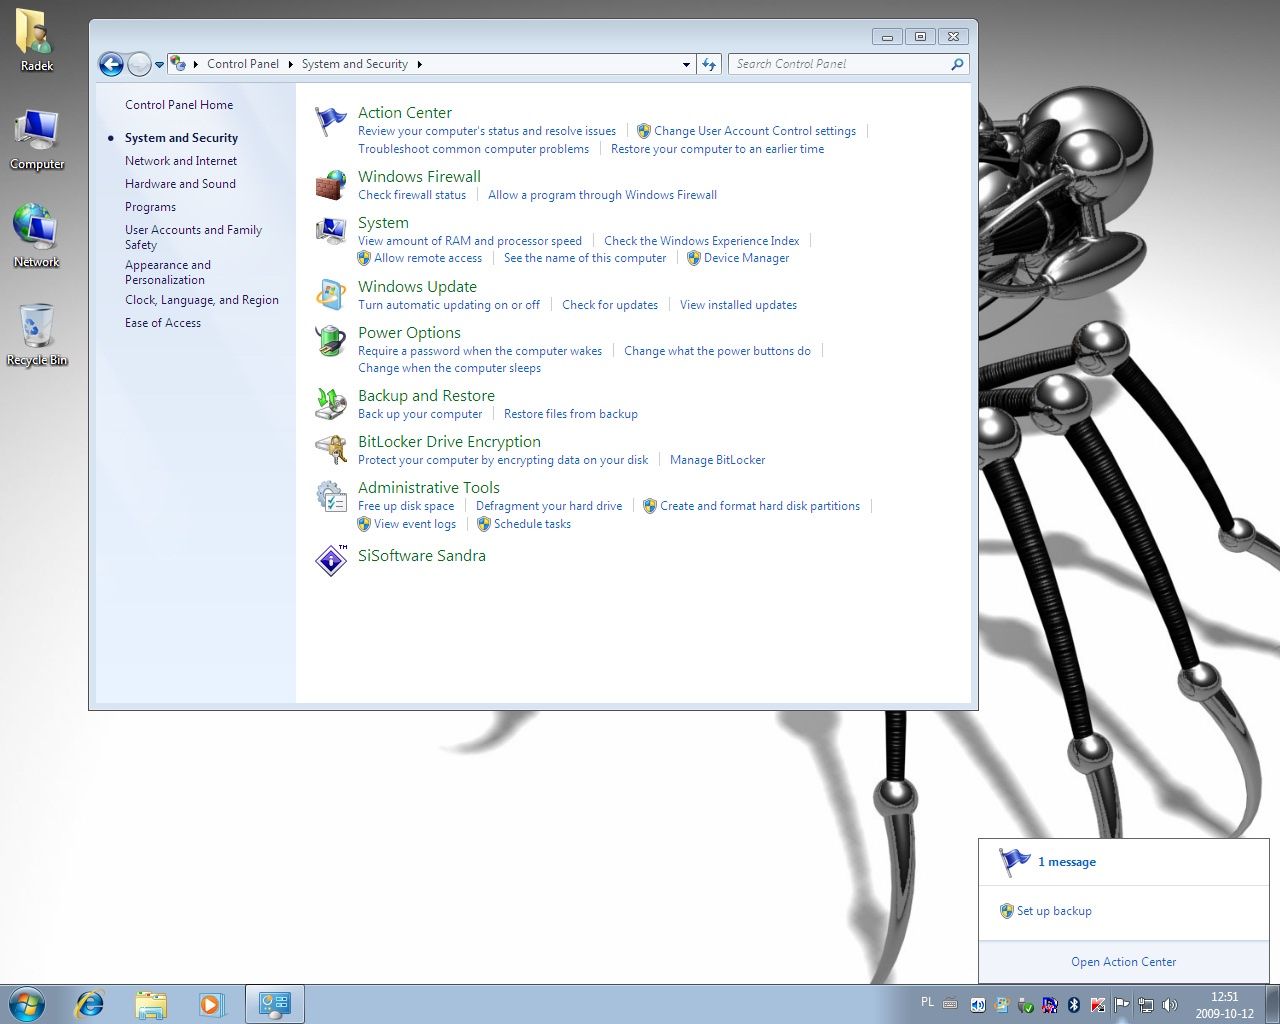Click the Administrative Tools gear icon

330,496
